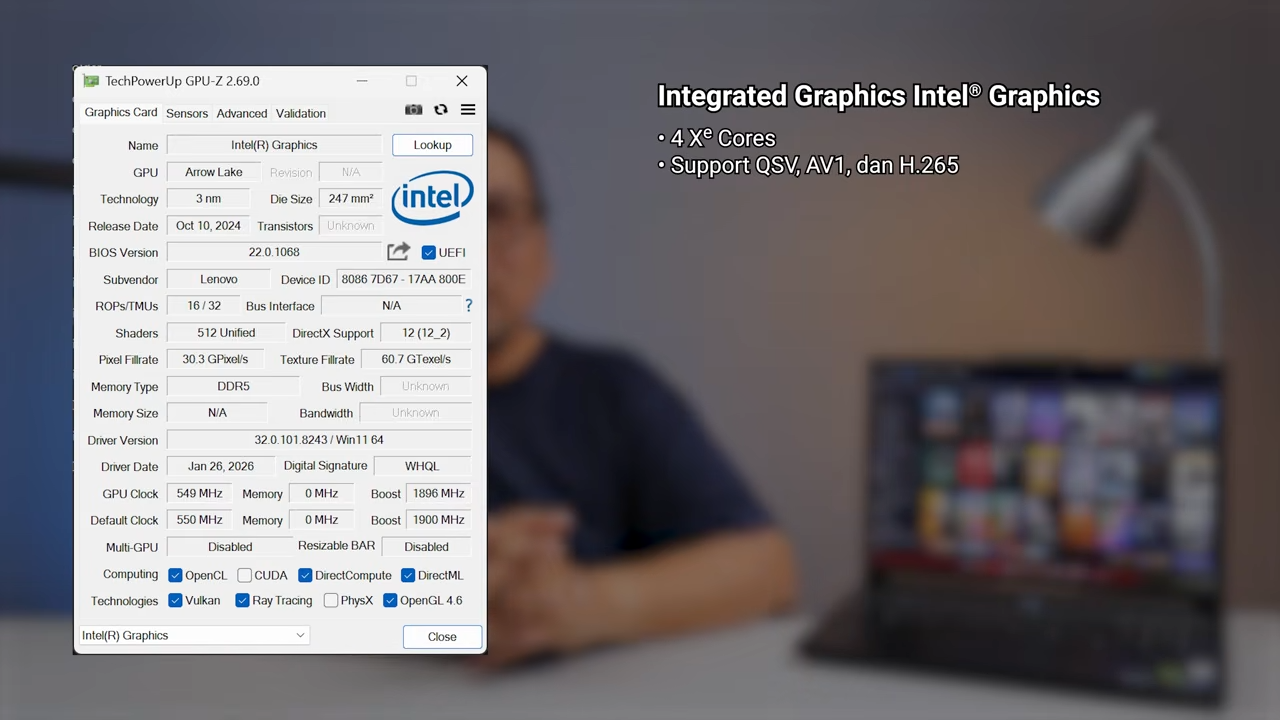
Task: Switch to the Sensors tab
Action: tap(187, 113)
